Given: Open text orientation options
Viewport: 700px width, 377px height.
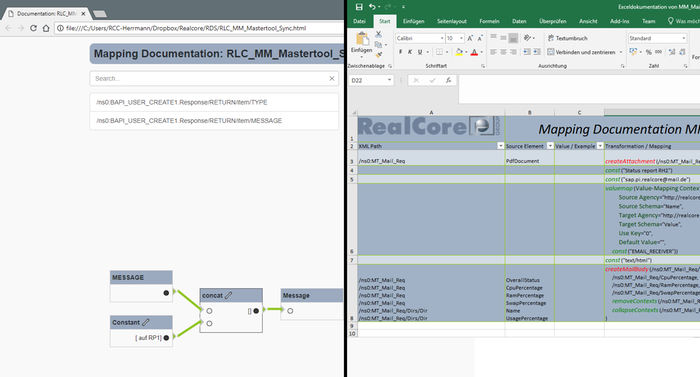Looking at the screenshot, I should tap(528, 38).
